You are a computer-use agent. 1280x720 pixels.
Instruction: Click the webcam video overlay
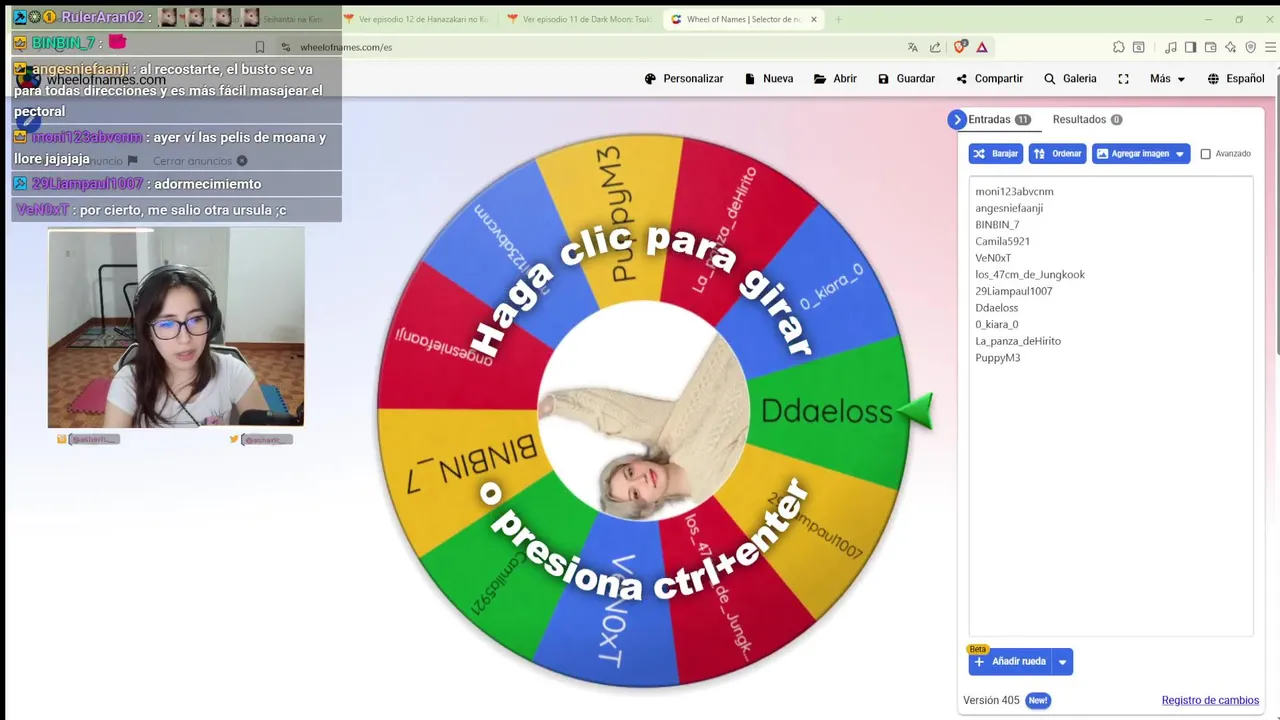[x=176, y=327]
